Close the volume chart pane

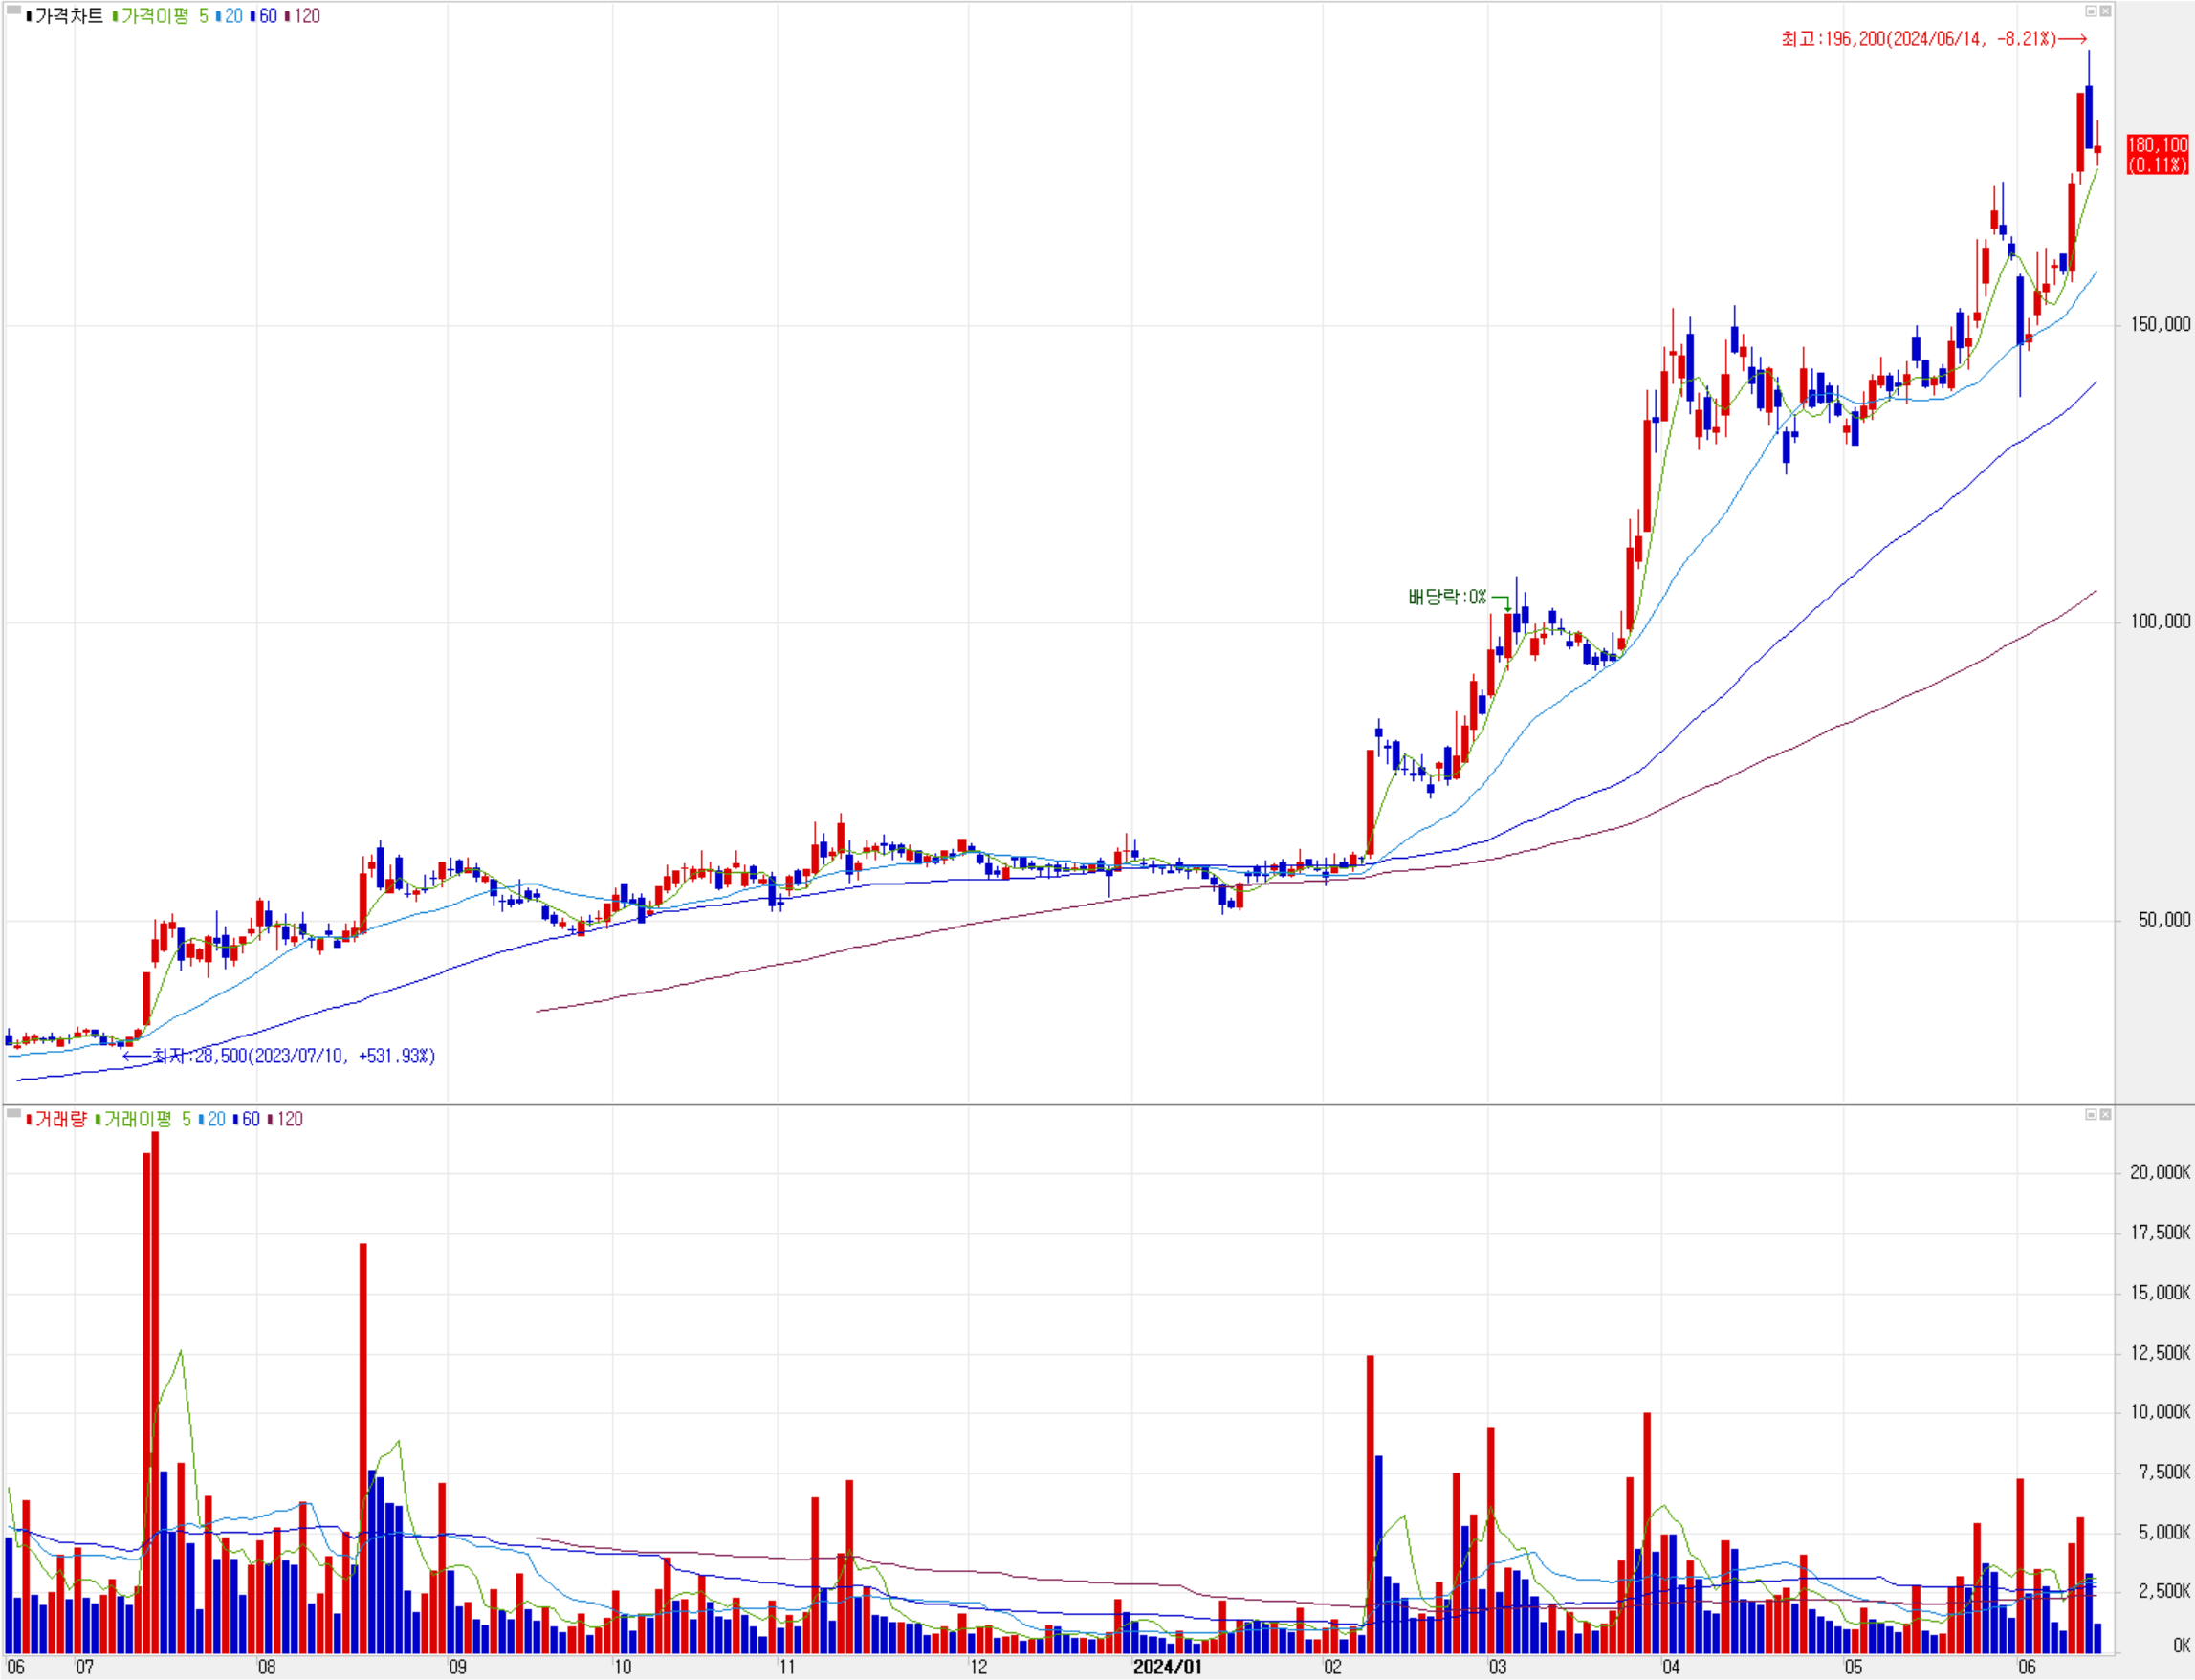coord(2105,1114)
